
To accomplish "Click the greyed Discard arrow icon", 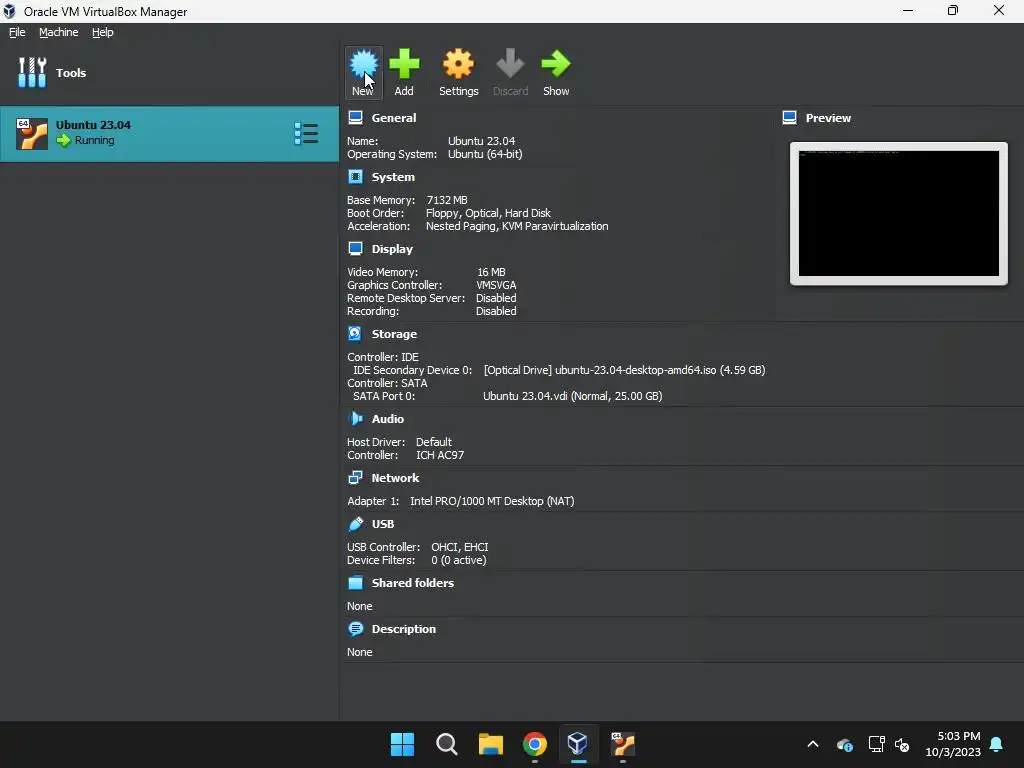I will click(510, 64).
